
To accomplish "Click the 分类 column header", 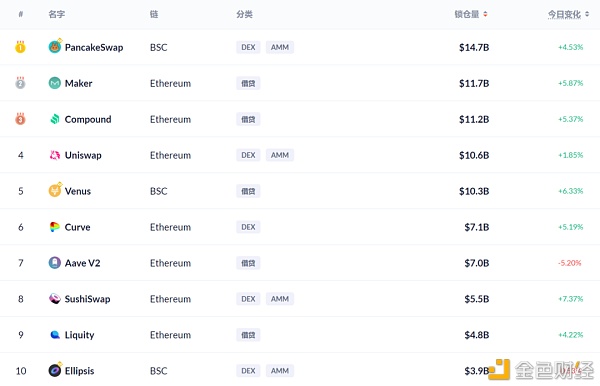I will tap(245, 14).
